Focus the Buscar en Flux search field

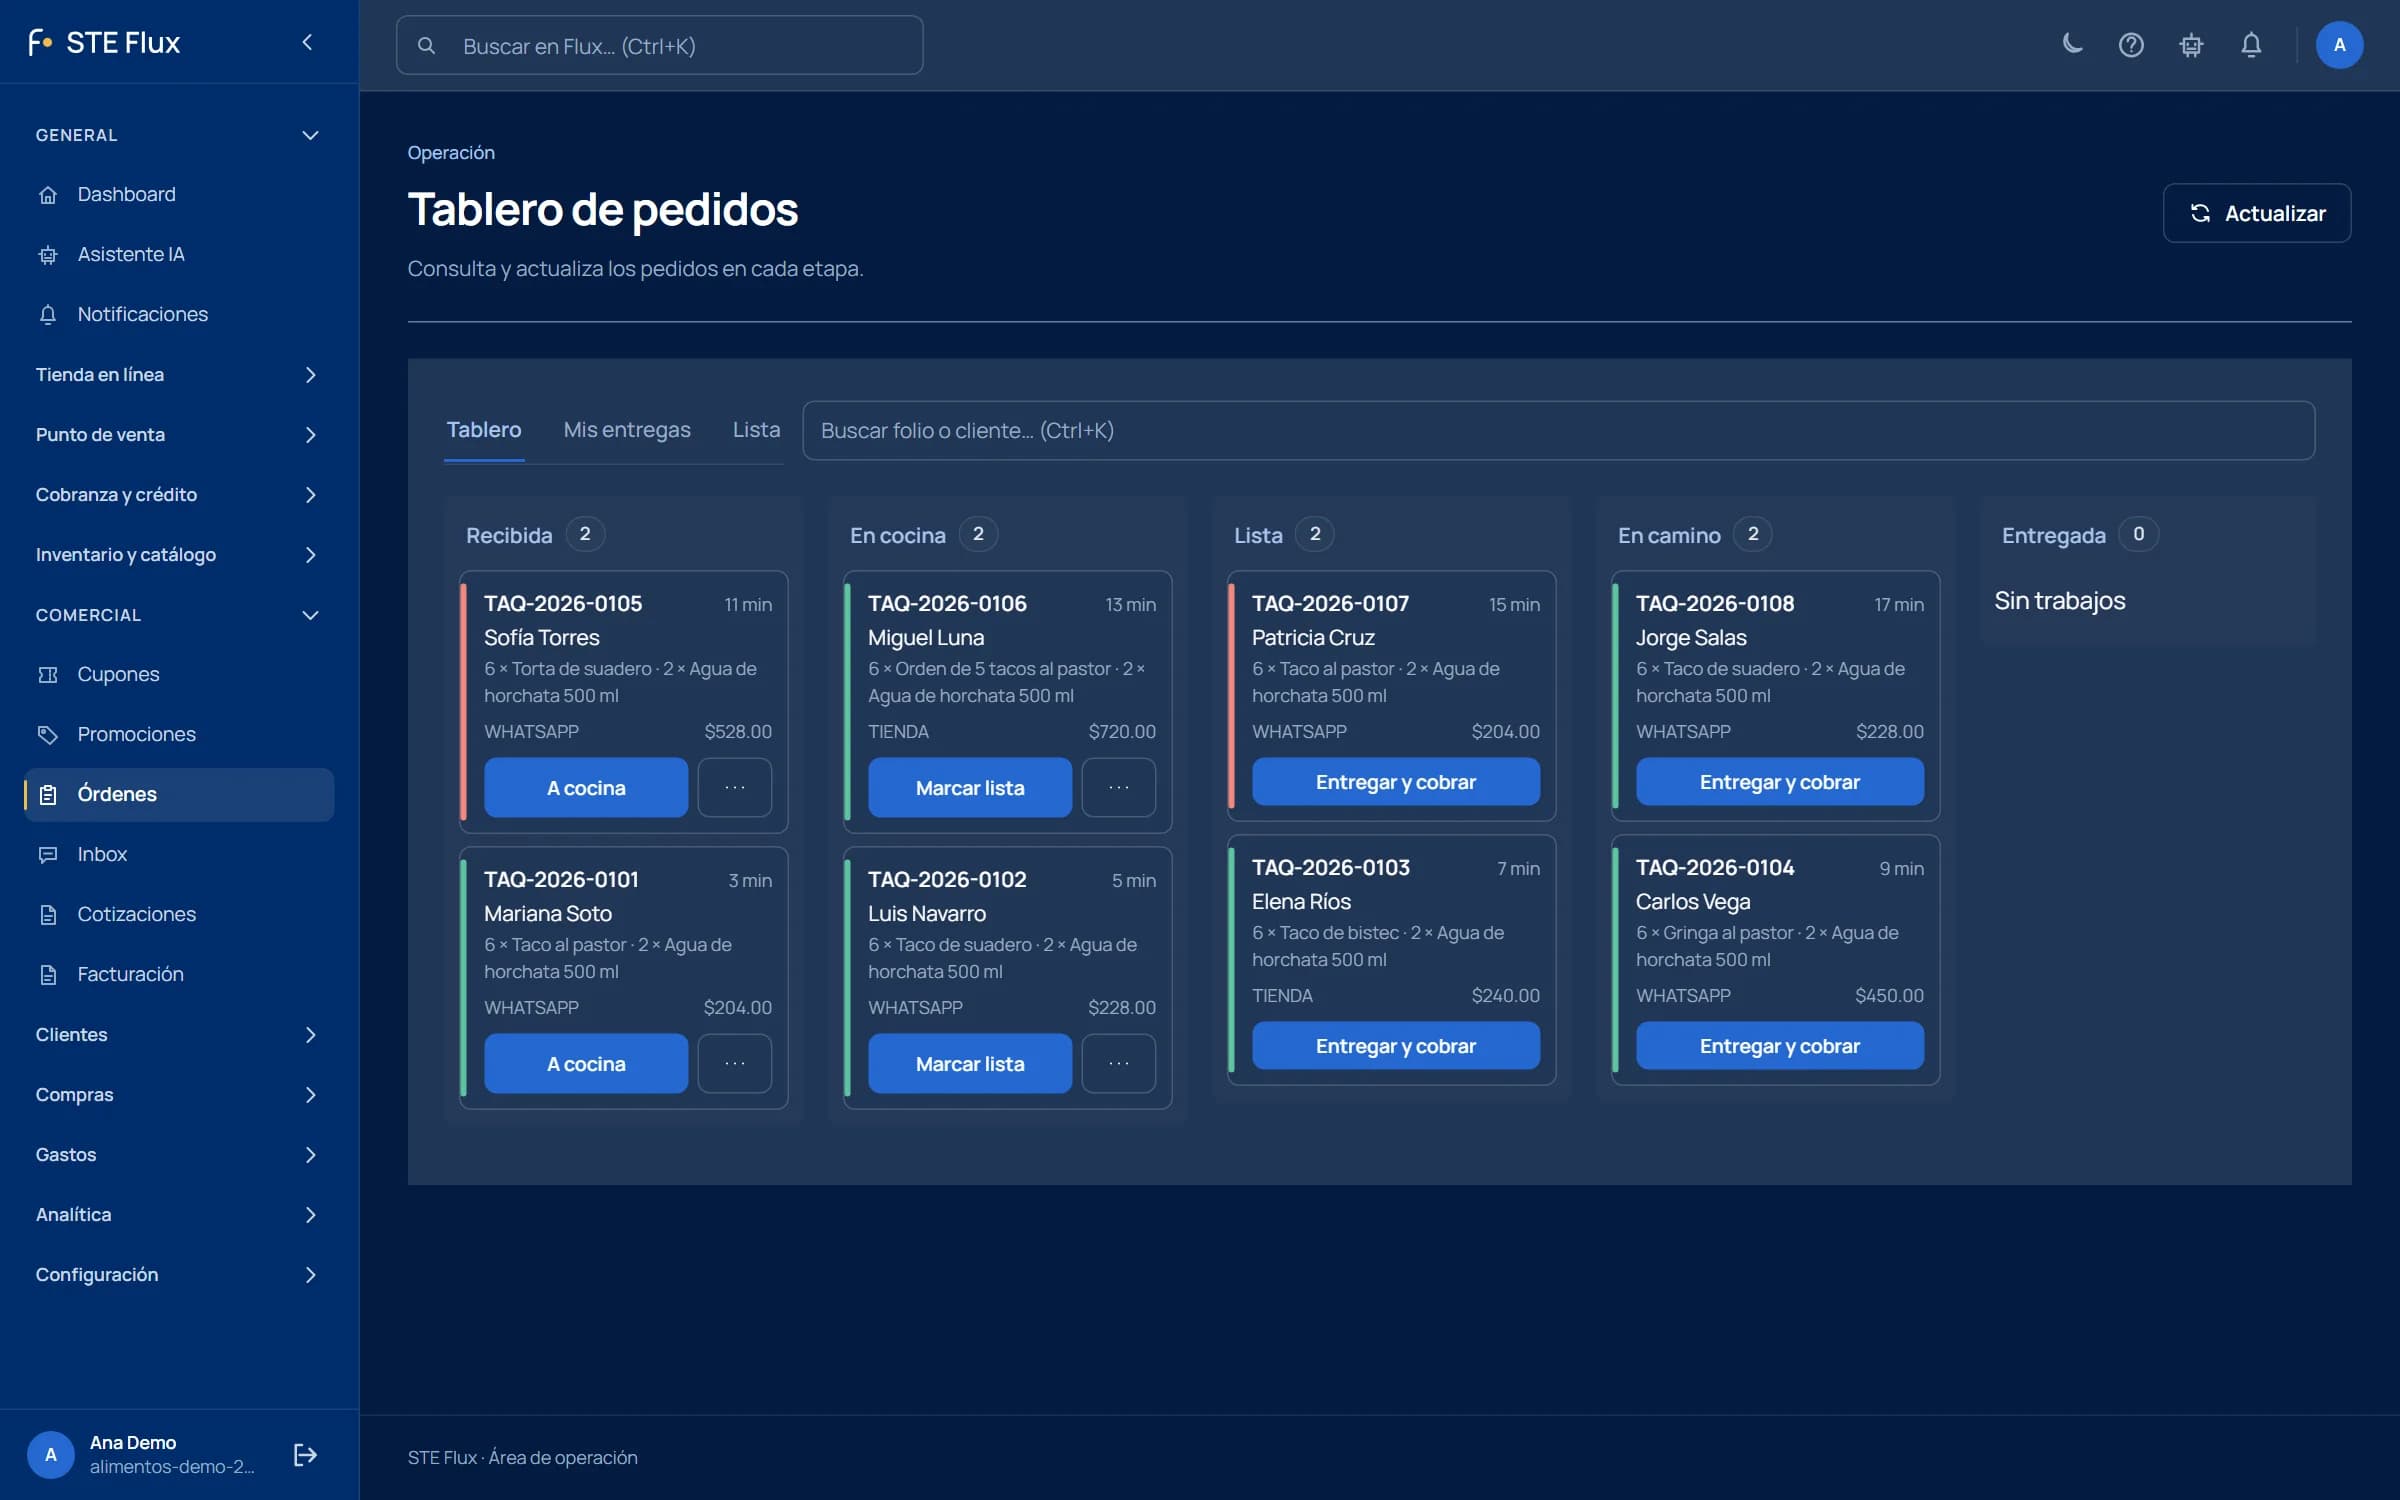point(660,45)
